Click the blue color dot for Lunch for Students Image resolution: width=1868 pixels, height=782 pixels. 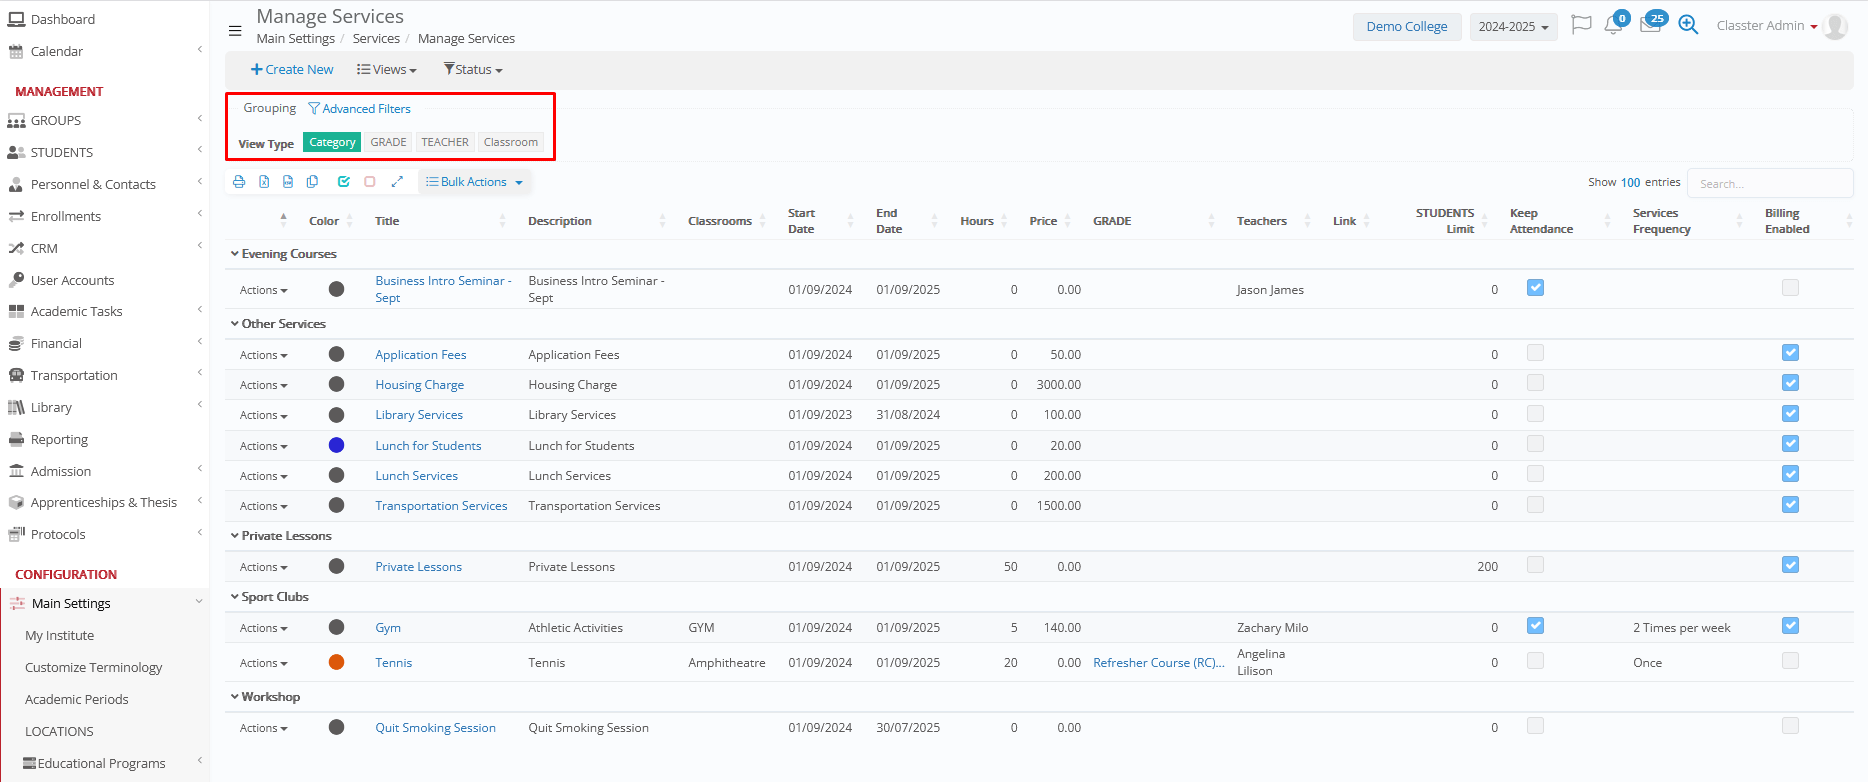coord(336,445)
